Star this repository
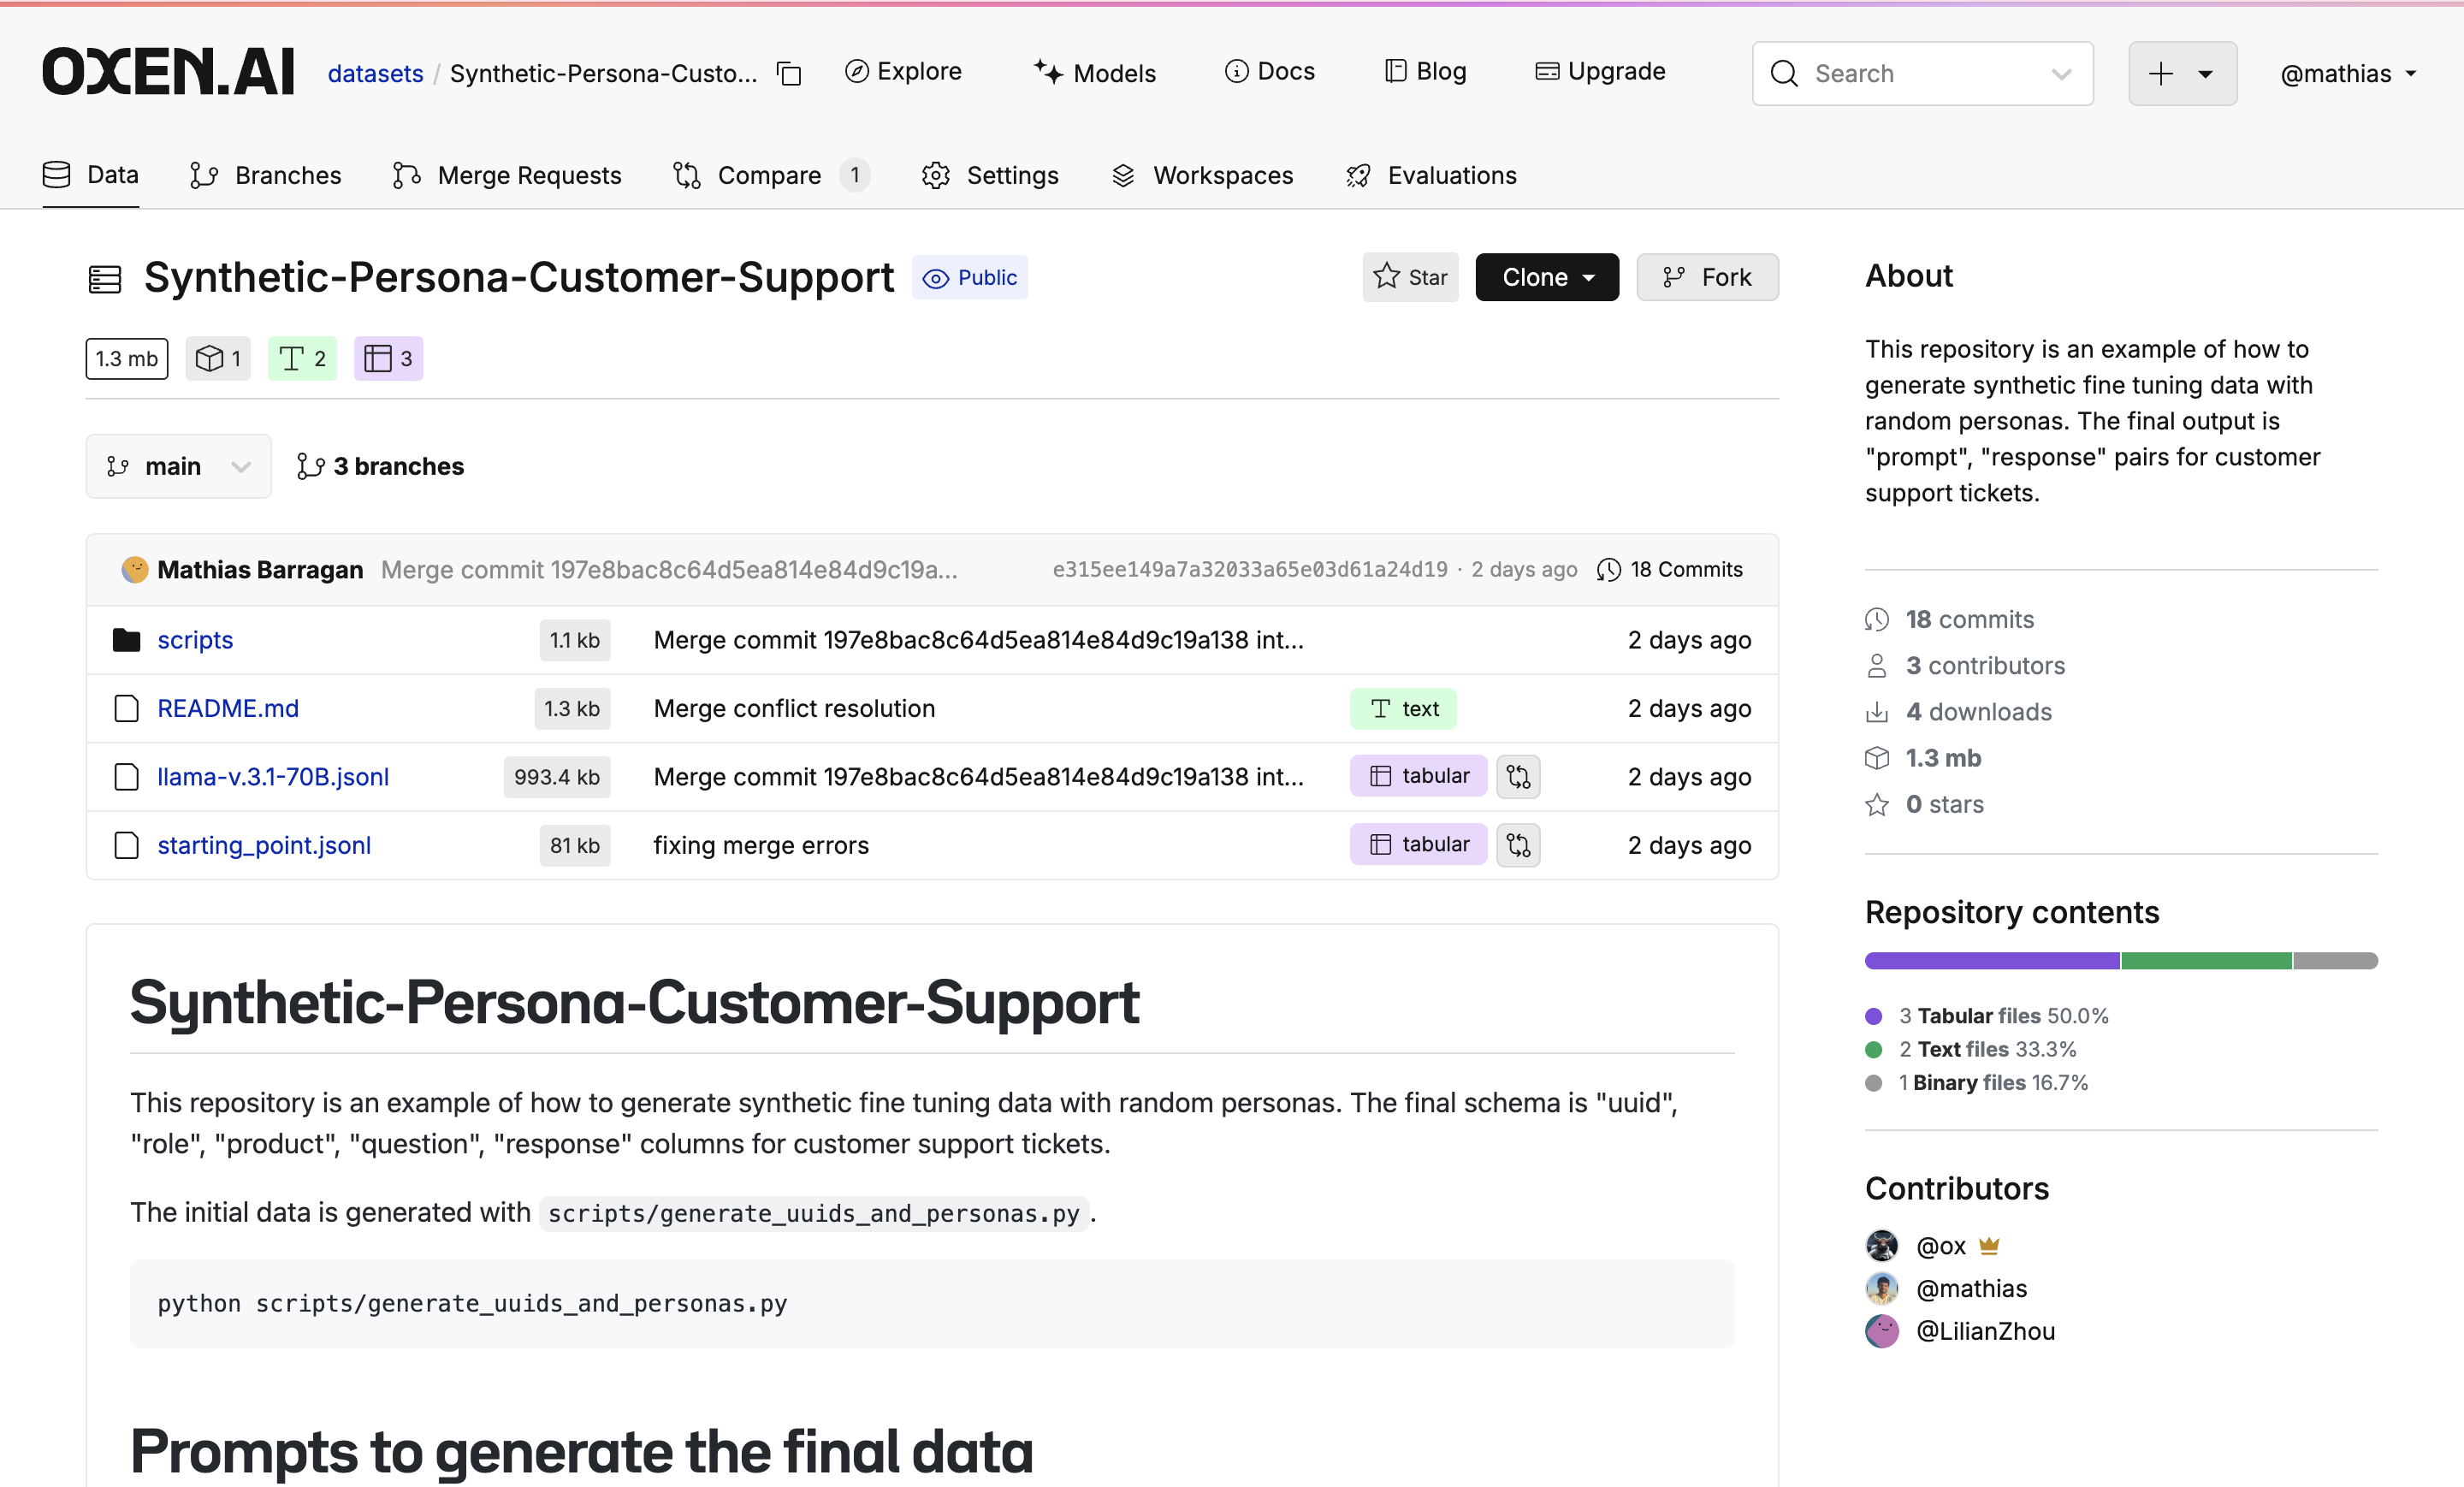 (x=1409, y=277)
